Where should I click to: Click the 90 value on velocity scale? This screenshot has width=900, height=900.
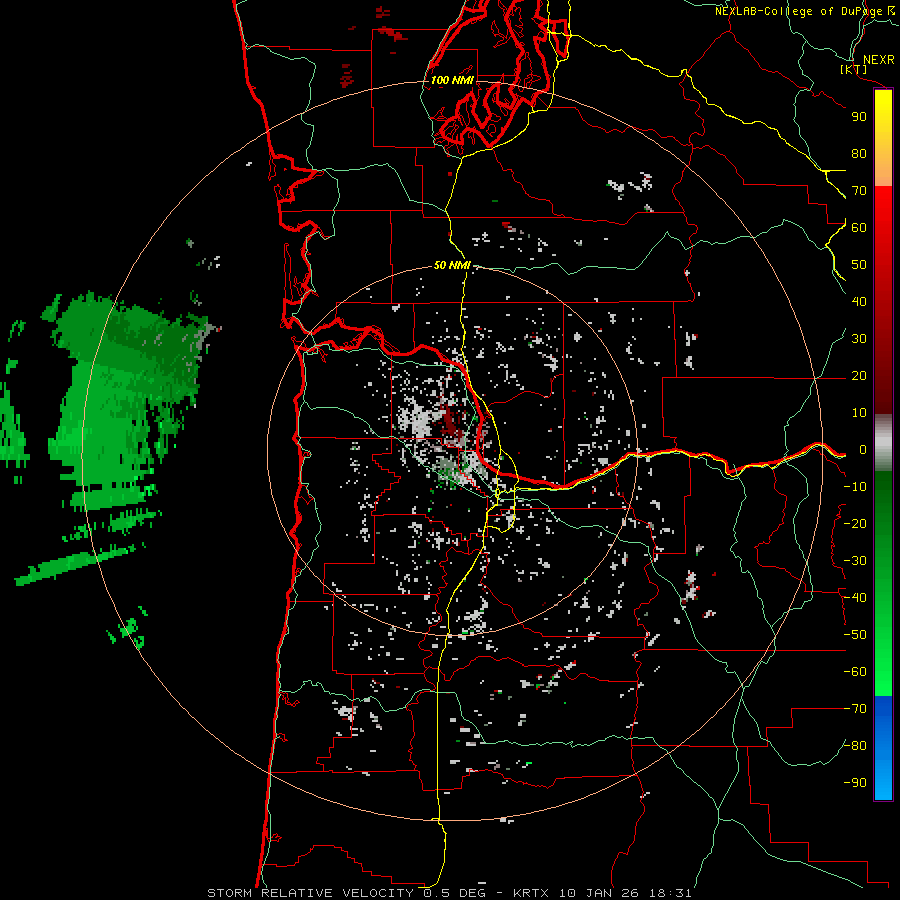click(859, 117)
